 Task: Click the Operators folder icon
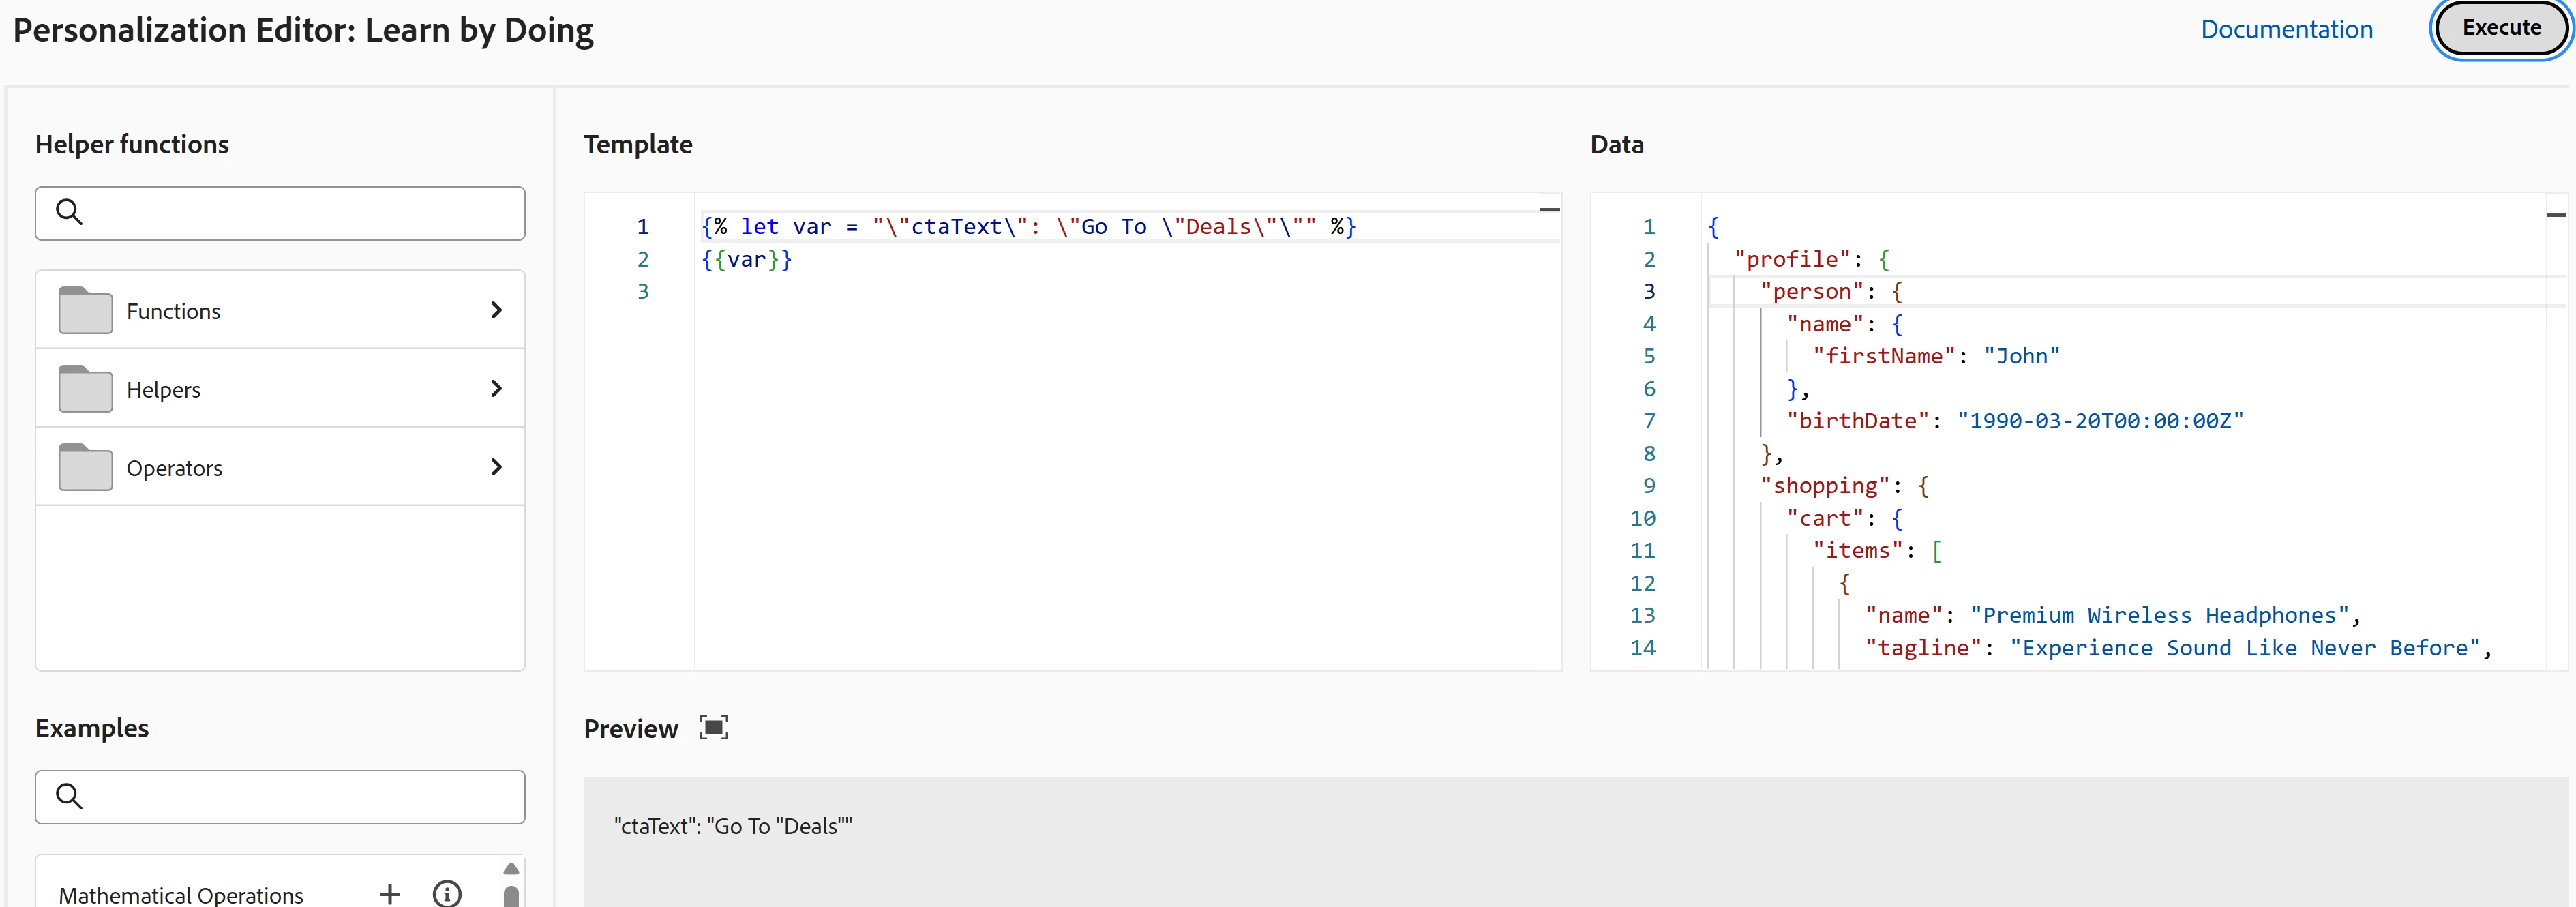pyautogui.click(x=85, y=467)
